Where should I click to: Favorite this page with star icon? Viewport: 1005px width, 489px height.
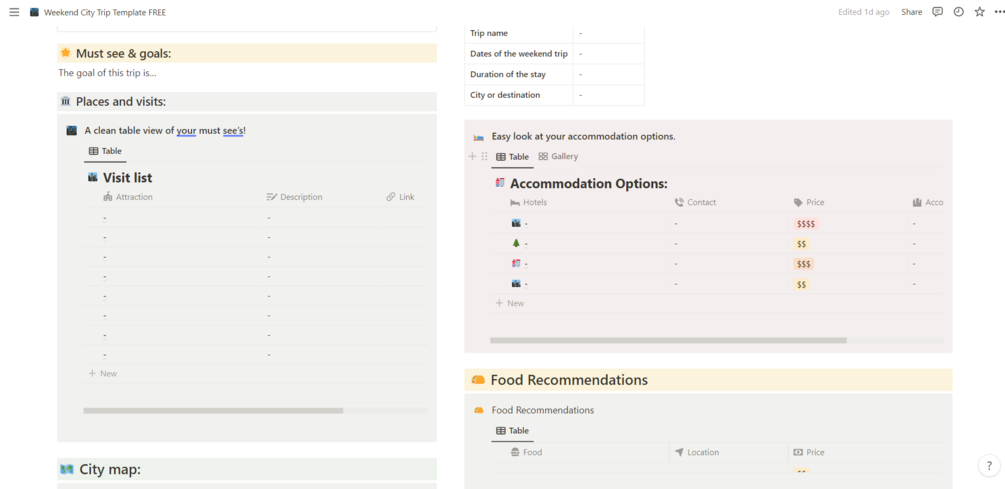point(979,12)
